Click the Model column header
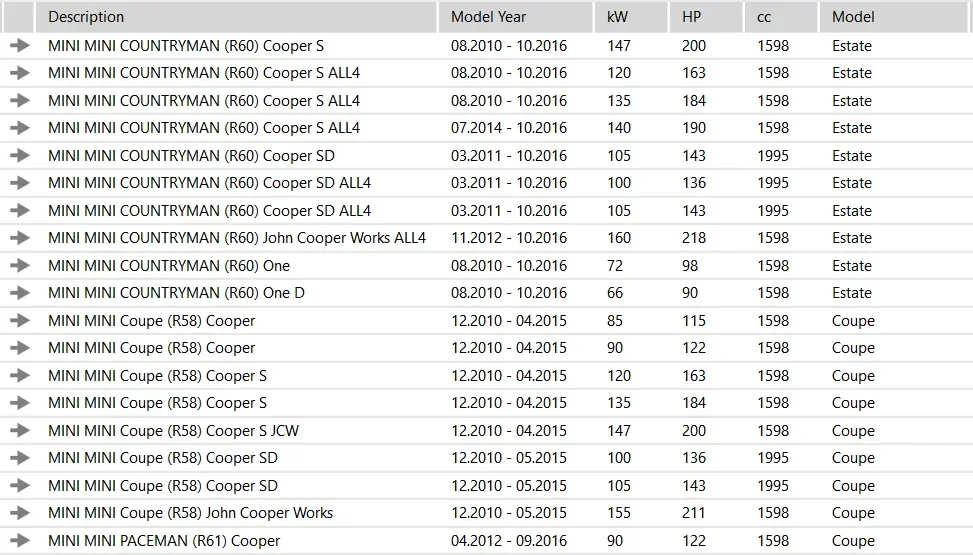This screenshot has width=973, height=555. tap(895, 17)
